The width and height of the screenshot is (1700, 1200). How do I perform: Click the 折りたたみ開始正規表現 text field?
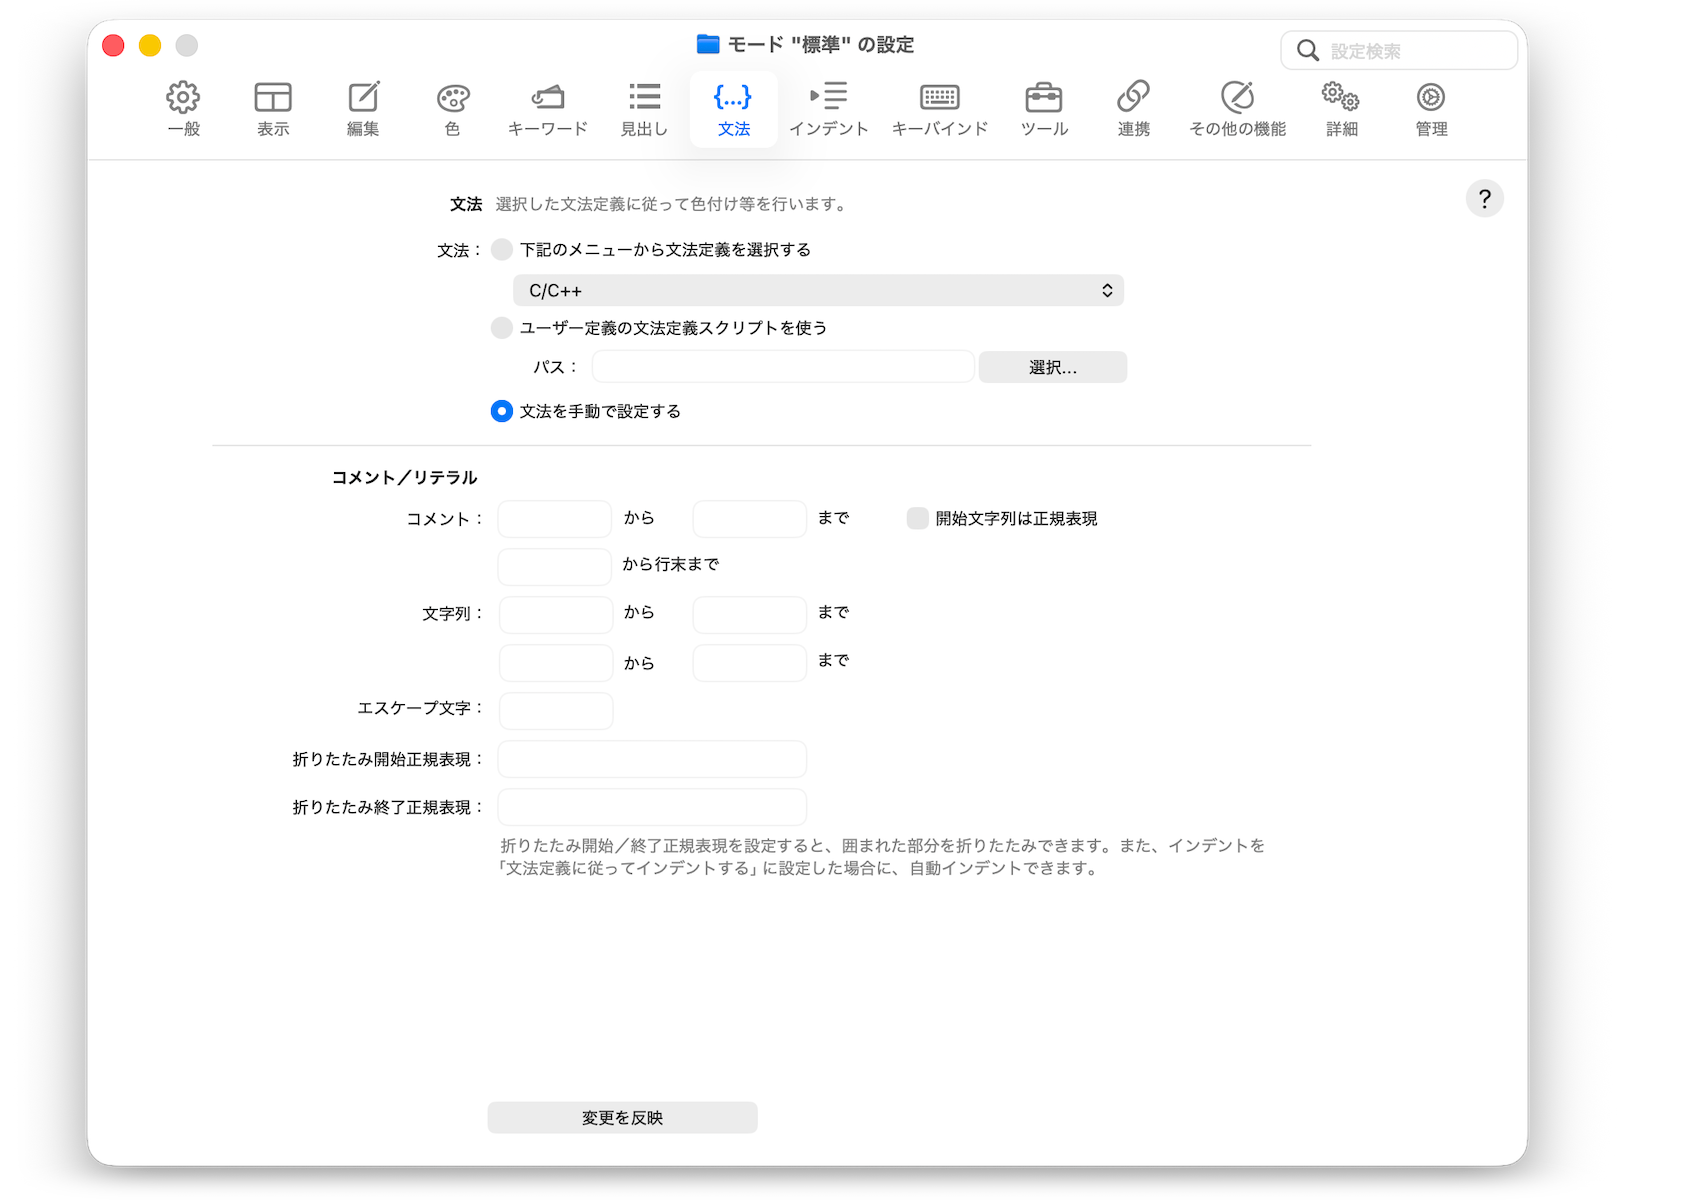pyautogui.click(x=652, y=759)
